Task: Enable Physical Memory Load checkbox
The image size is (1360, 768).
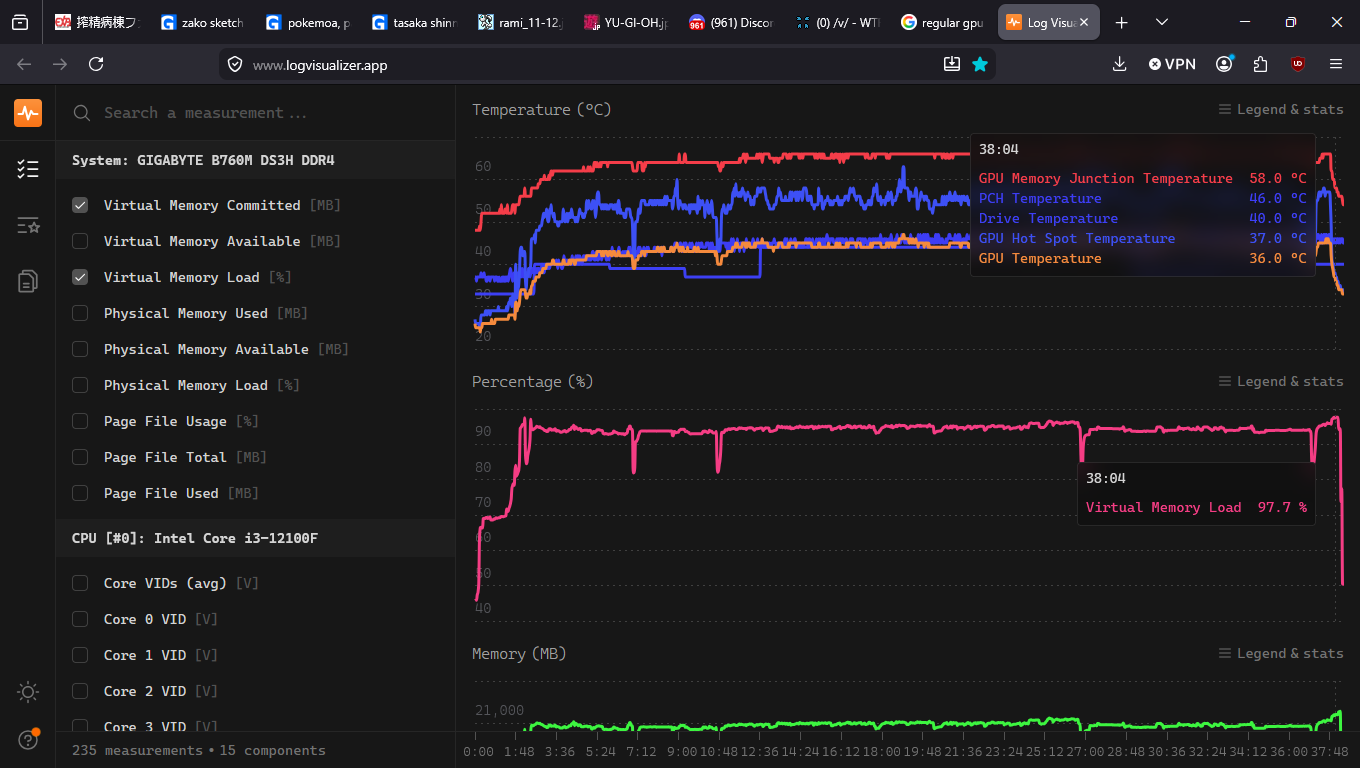Action: 80,385
